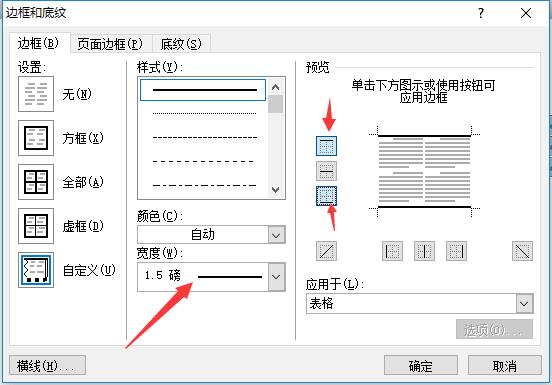Select the dotted line style
Image resolution: width=552 pixels, height=385 pixels.
204,113
